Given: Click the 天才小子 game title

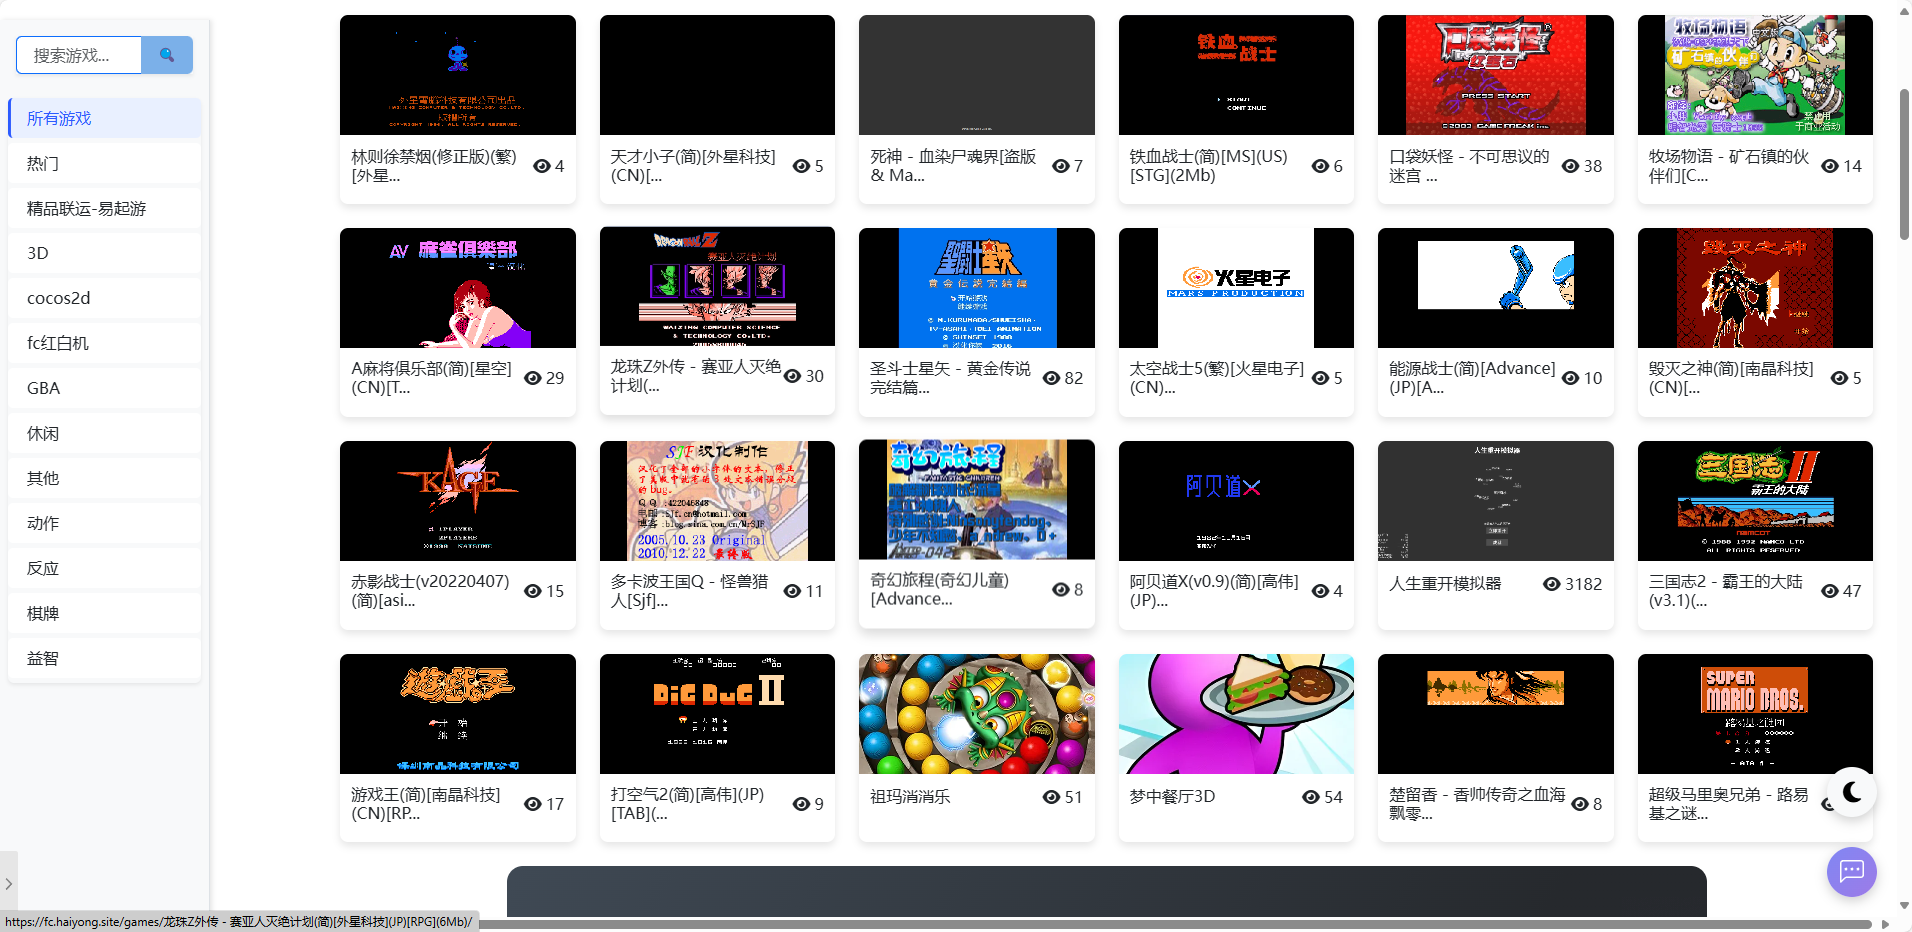Looking at the screenshot, I should [693, 166].
